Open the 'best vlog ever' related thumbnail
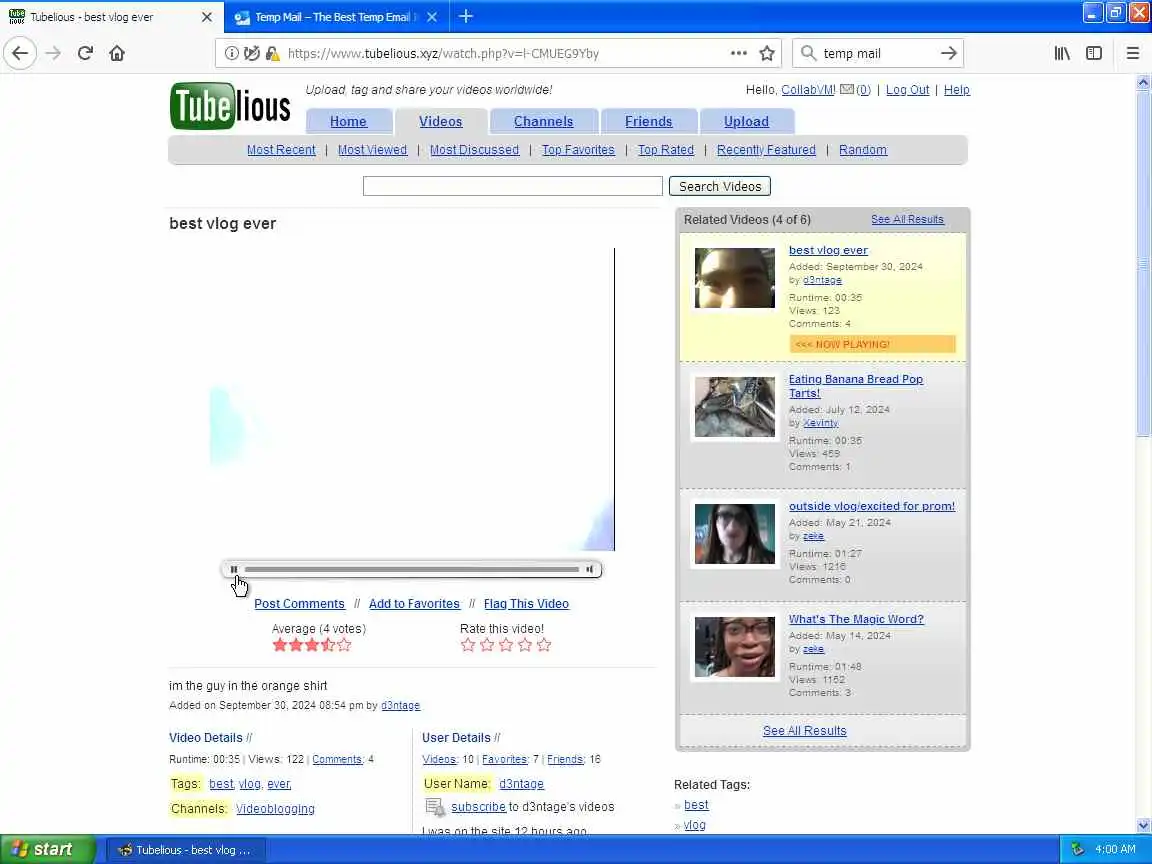This screenshot has height=864, width=1152. coord(735,278)
